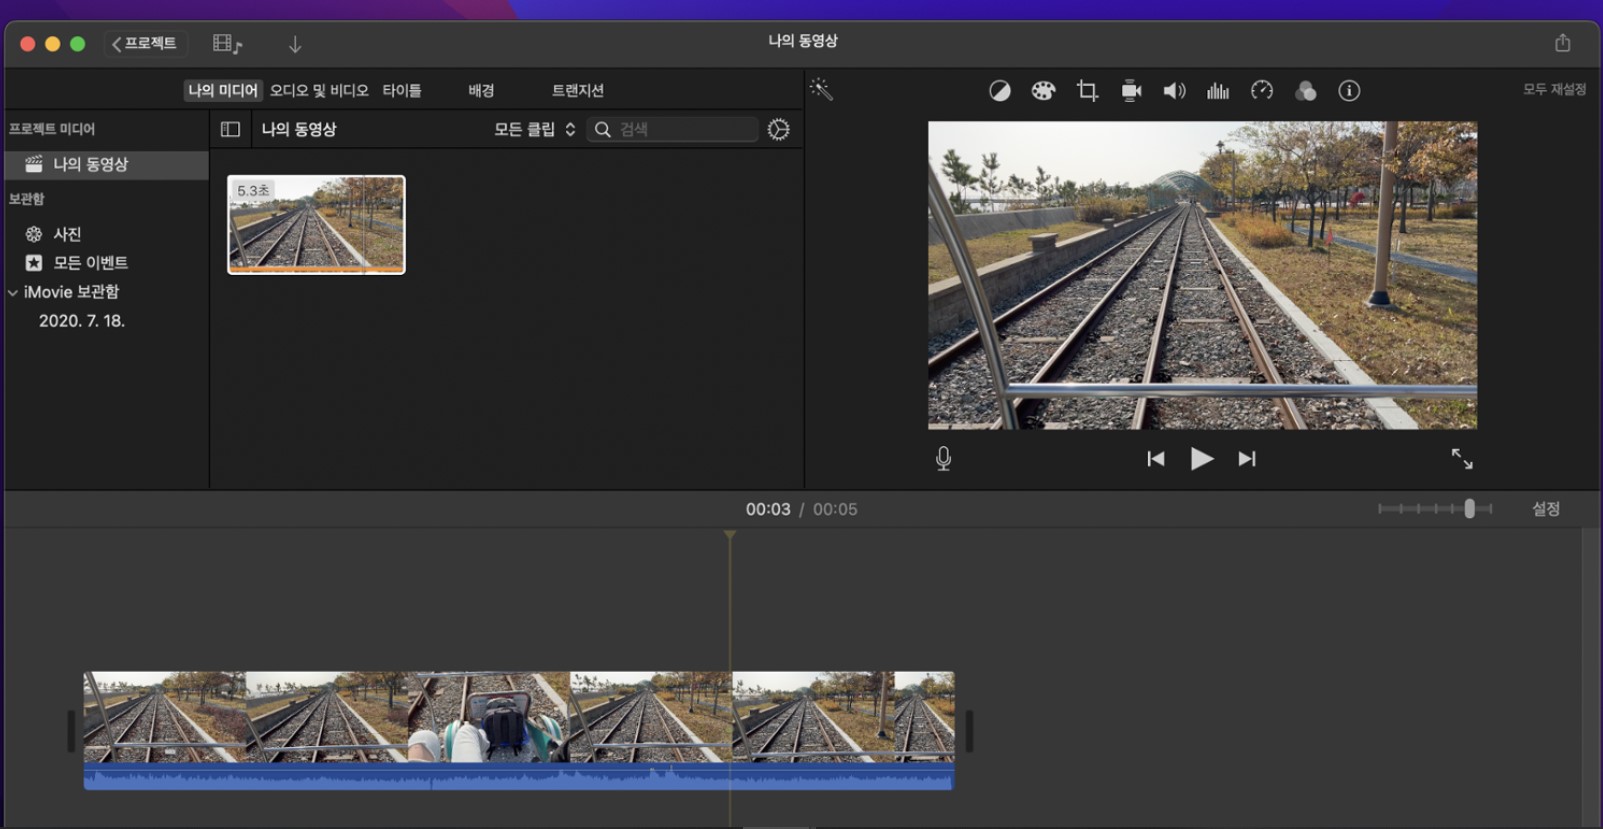Click the 검색 search field
This screenshot has width=1603, height=829.
(x=673, y=129)
